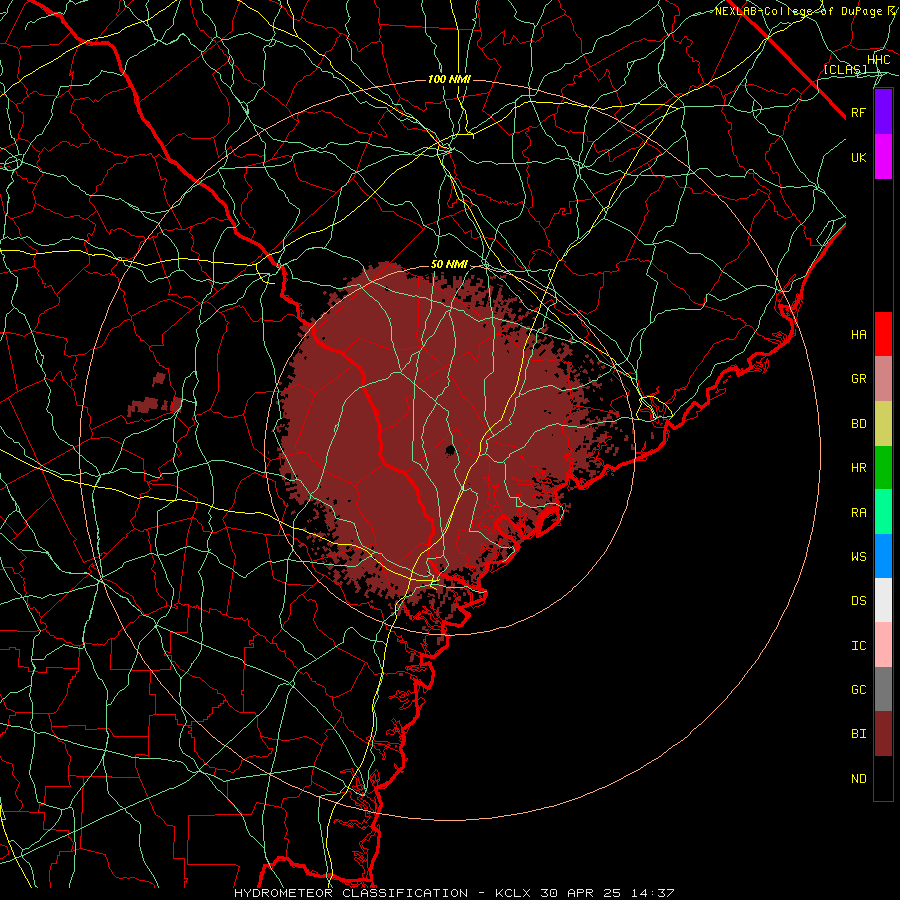This screenshot has height=900, width=900.
Task: Click the RF purple legend swatch
Action: (x=883, y=112)
